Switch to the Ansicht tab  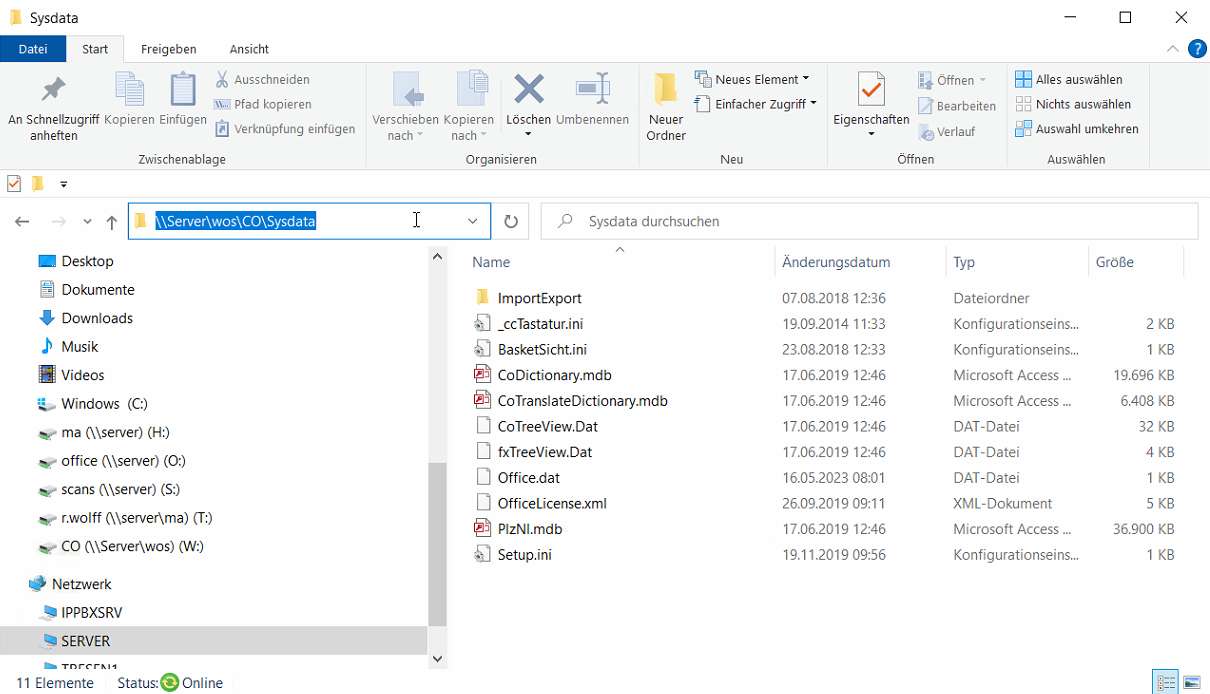pyautogui.click(x=249, y=49)
